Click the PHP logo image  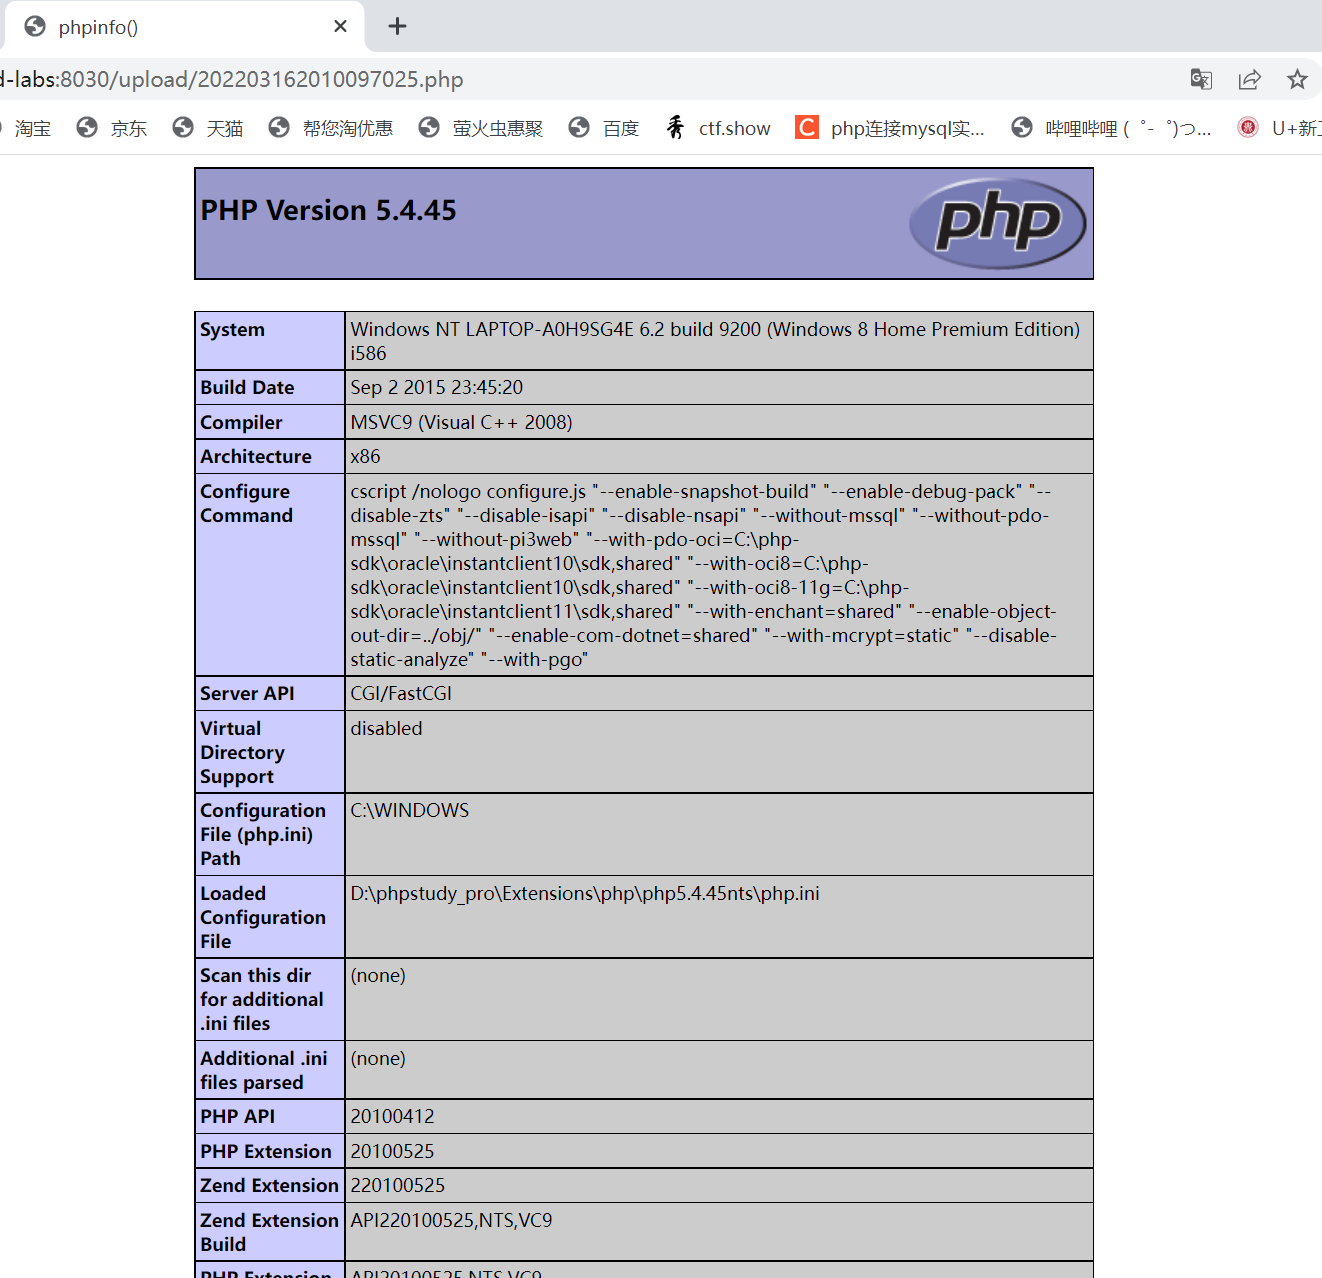point(997,223)
